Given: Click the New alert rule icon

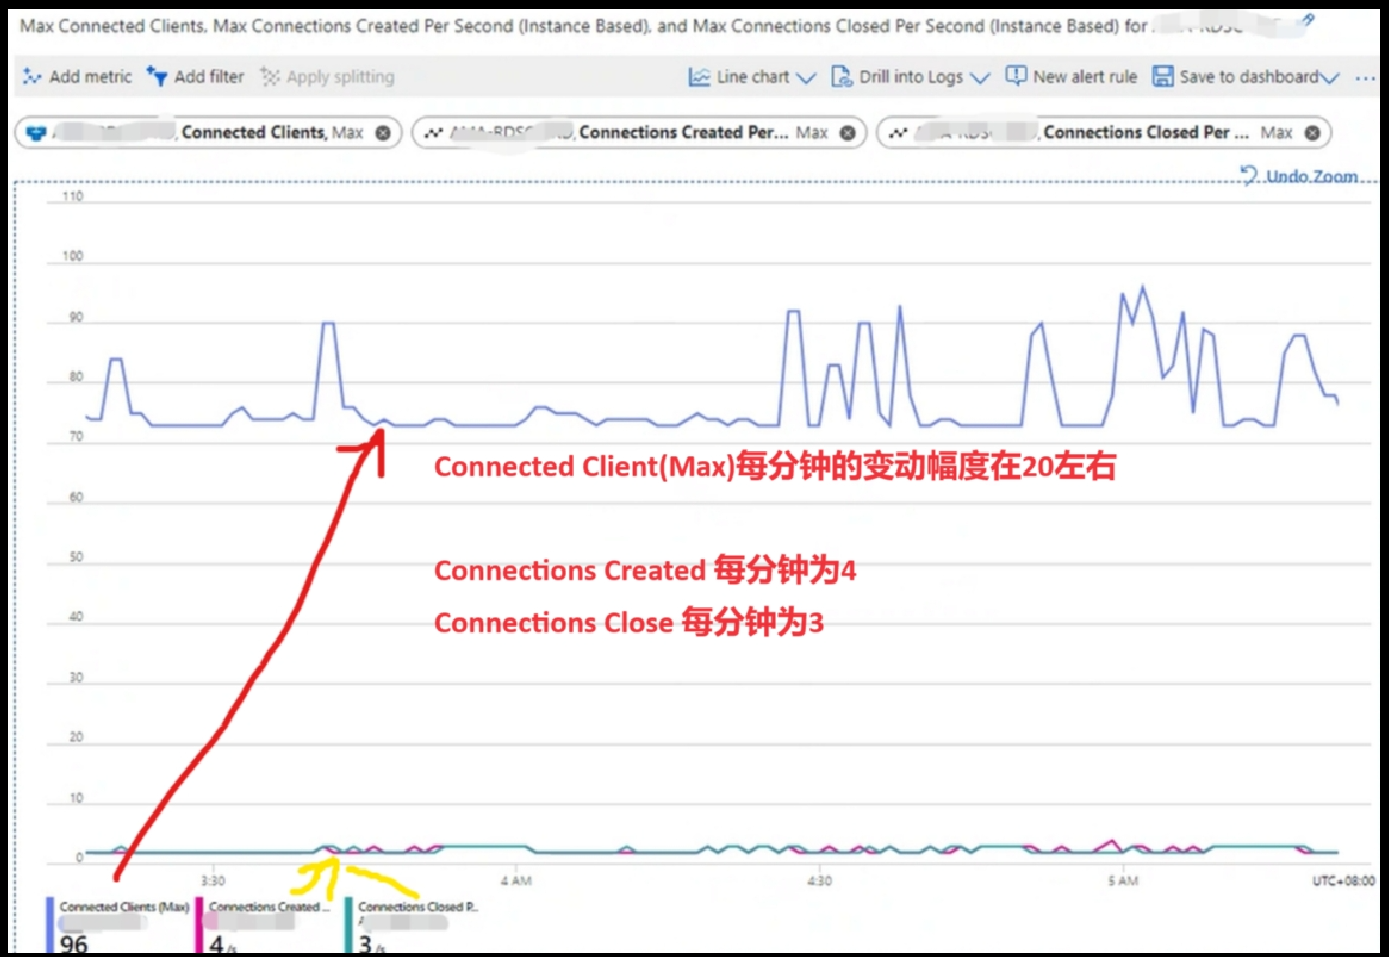Looking at the screenshot, I should pos(1016,76).
